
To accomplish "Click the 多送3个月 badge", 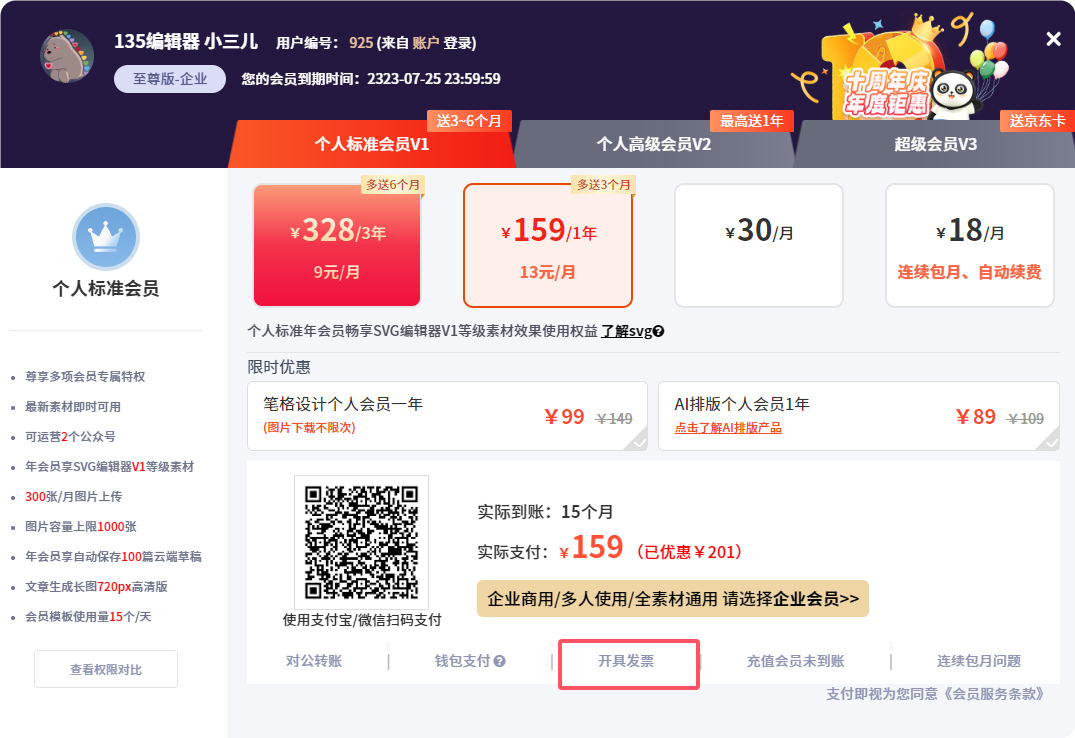I will tap(603, 184).
